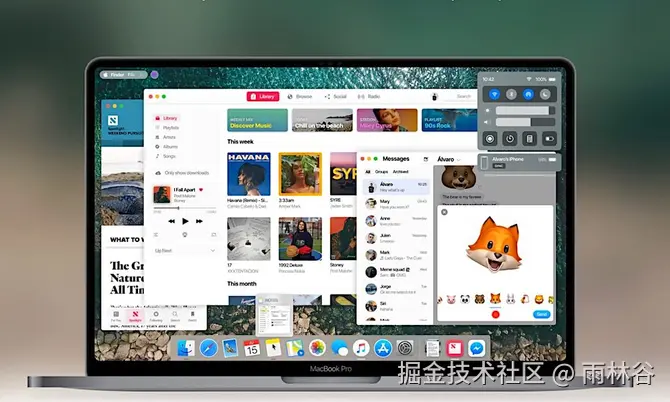Open the Havana album cover
Image resolution: width=670 pixels, height=402 pixels.
pyautogui.click(x=249, y=174)
